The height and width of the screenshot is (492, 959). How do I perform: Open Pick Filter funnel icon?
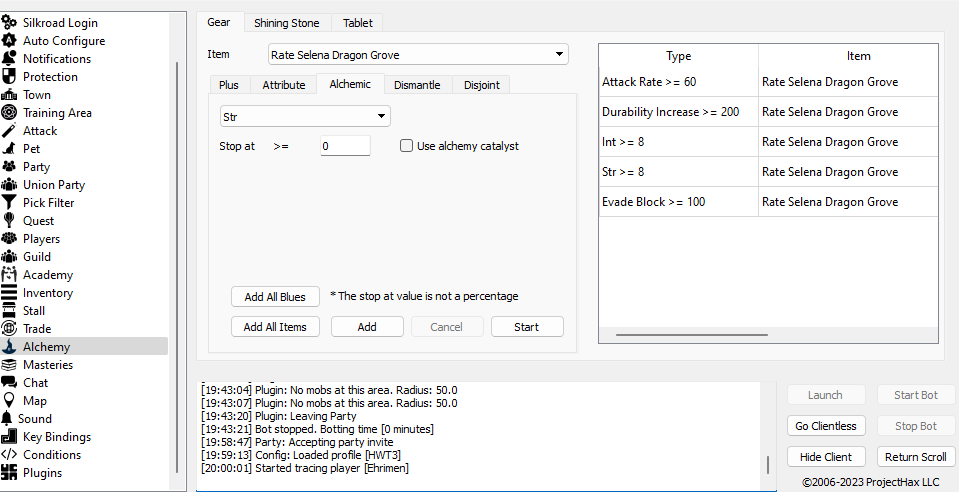pyautogui.click(x=9, y=203)
